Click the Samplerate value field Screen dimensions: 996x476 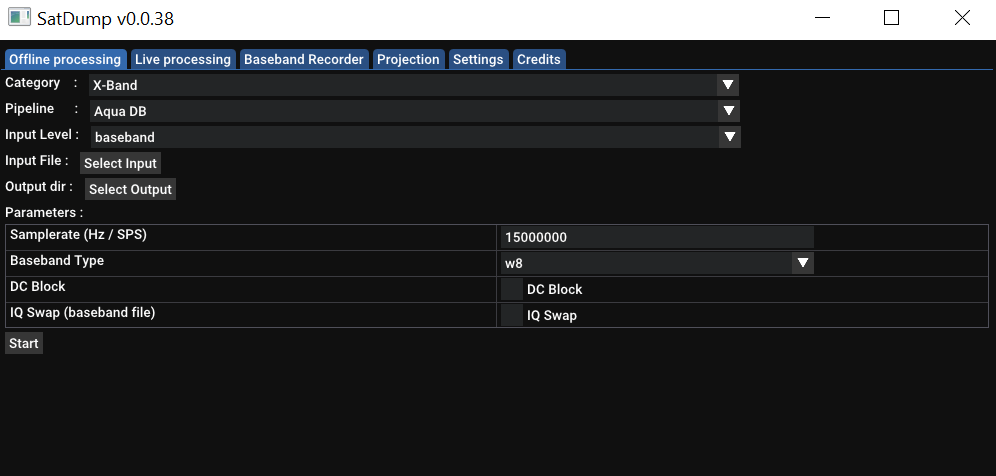(657, 238)
